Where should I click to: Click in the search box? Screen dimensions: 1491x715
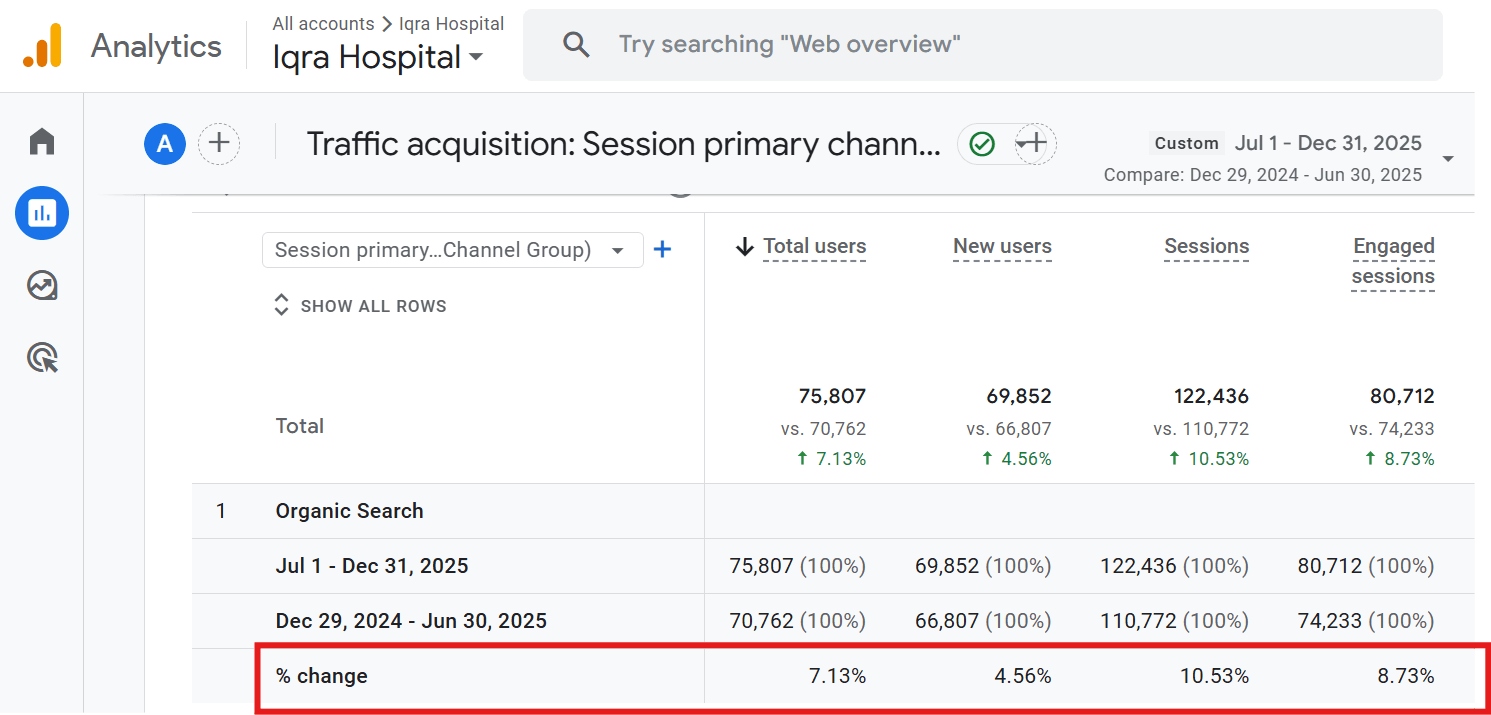(982, 45)
